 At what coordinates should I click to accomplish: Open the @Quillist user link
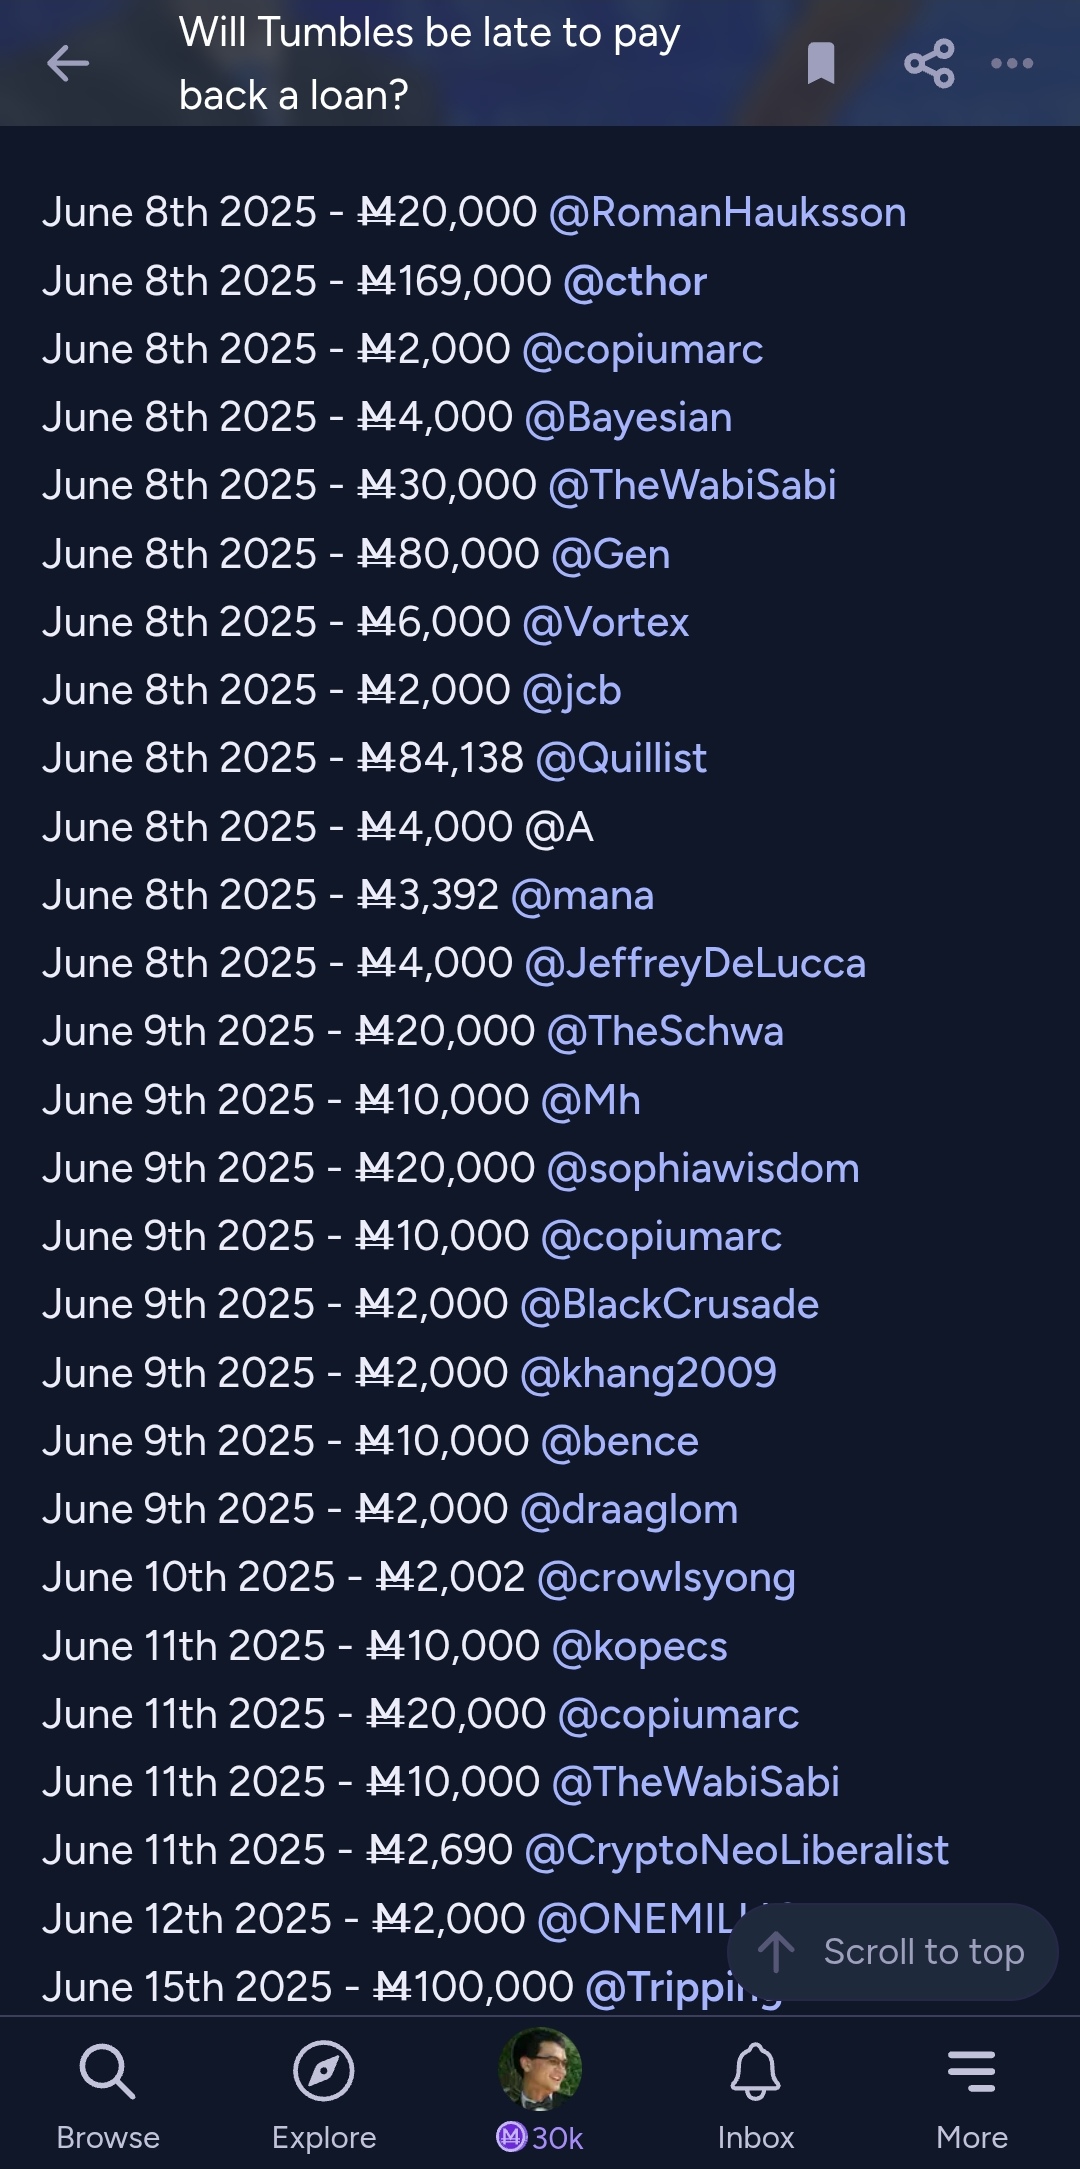coord(621,759)
